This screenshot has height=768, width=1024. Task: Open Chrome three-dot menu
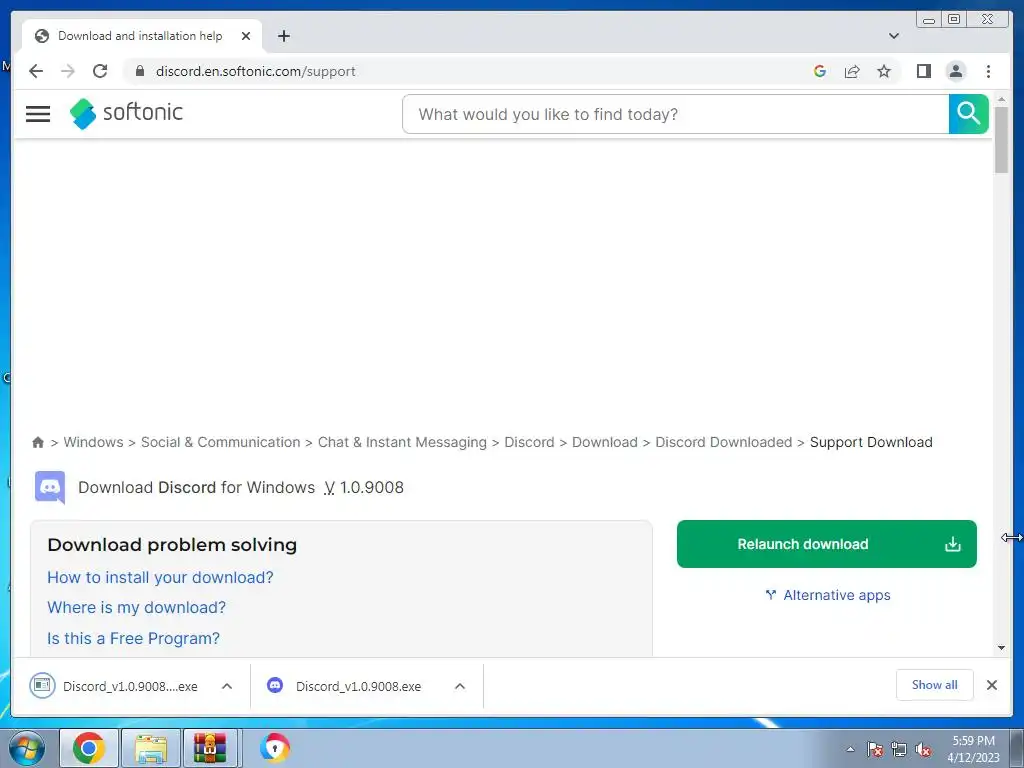[x=989, y=71]
